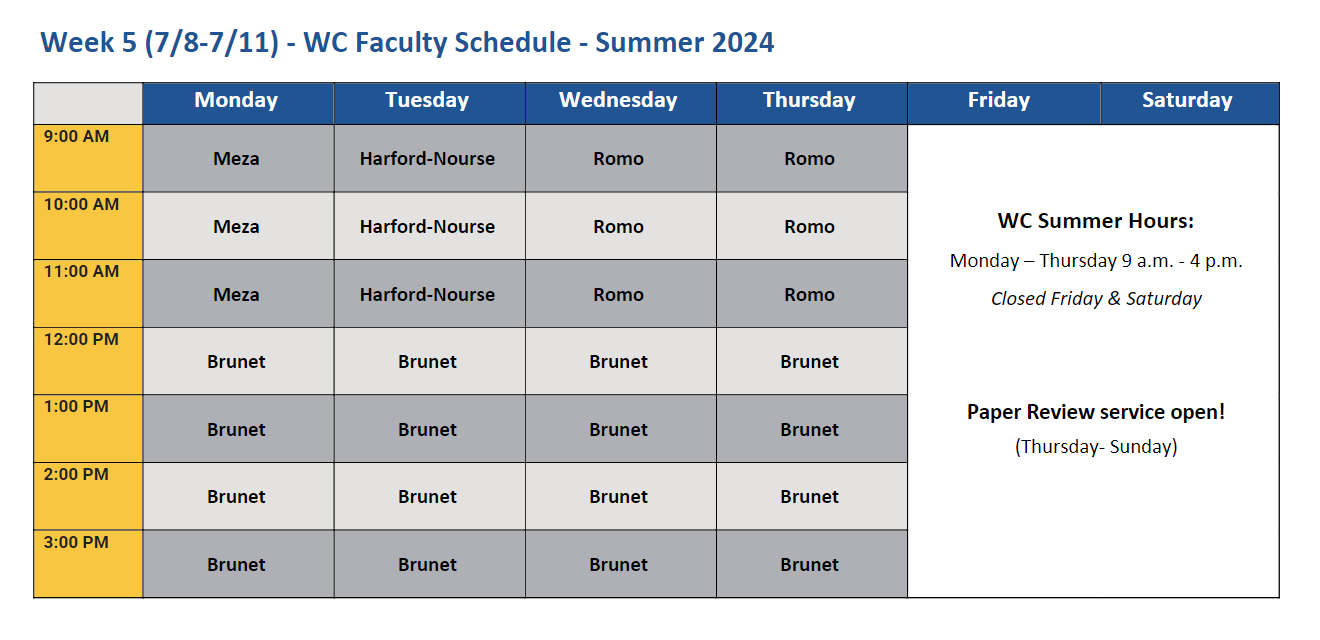Viewport: 1320px width, 640px height.
Task: Select the "Closed Friday & Saturday" note
Action: [1096, 299]
